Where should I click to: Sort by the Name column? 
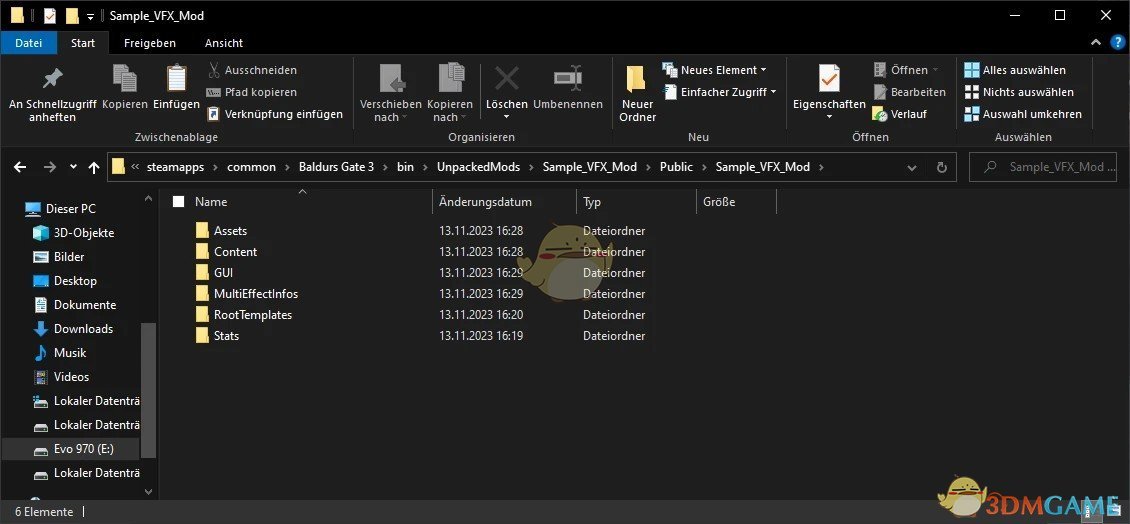211,202
